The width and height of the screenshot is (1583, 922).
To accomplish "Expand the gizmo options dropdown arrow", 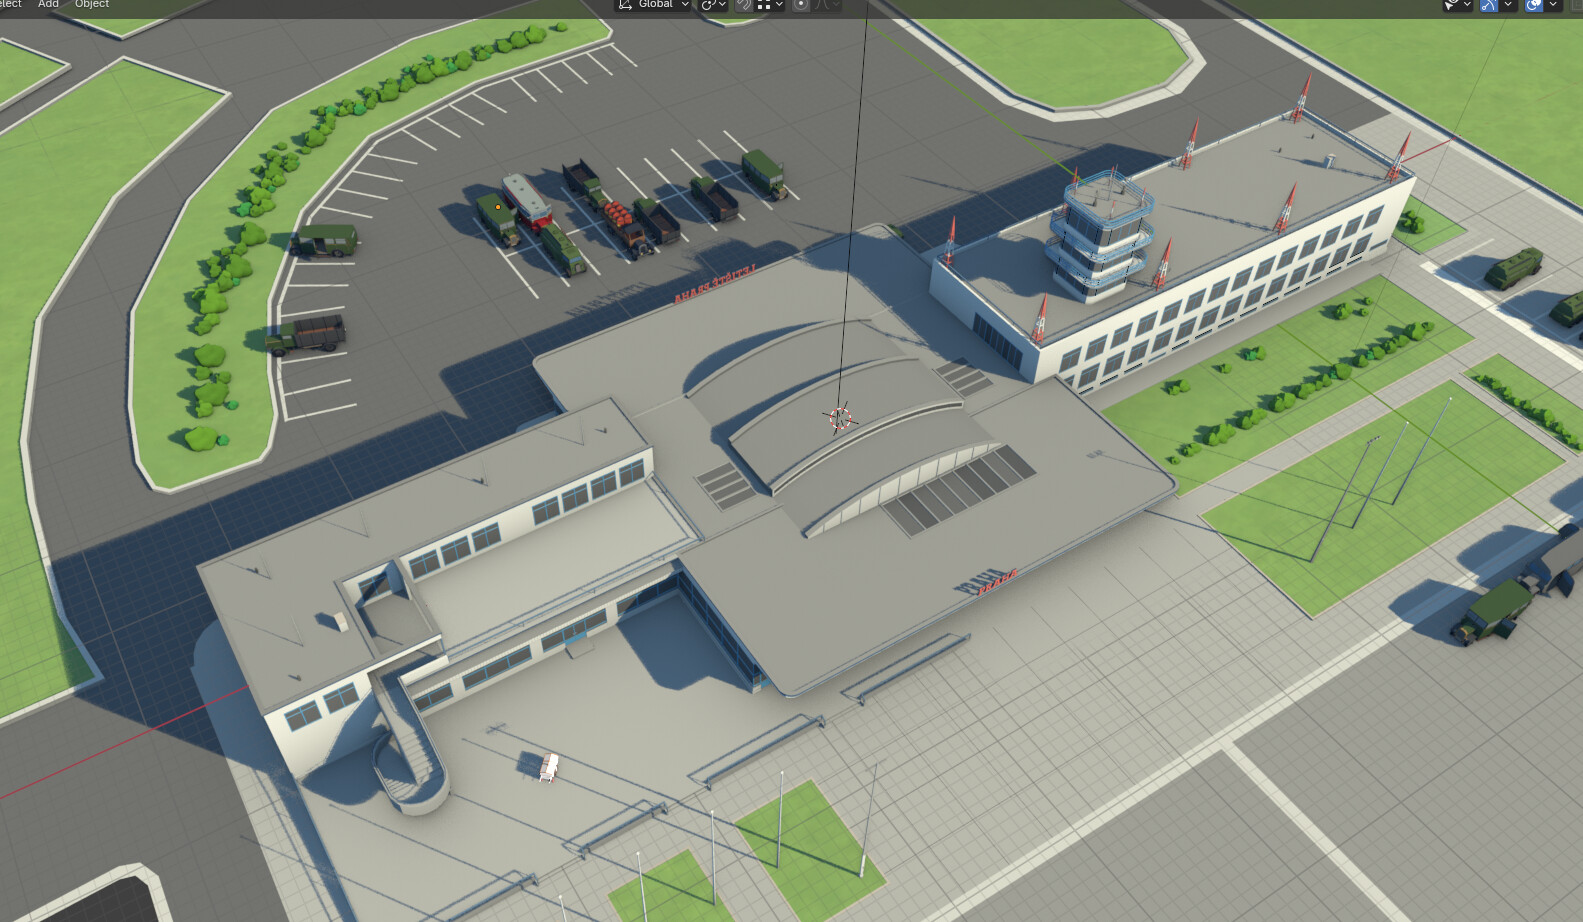I will click(1508, 4).
